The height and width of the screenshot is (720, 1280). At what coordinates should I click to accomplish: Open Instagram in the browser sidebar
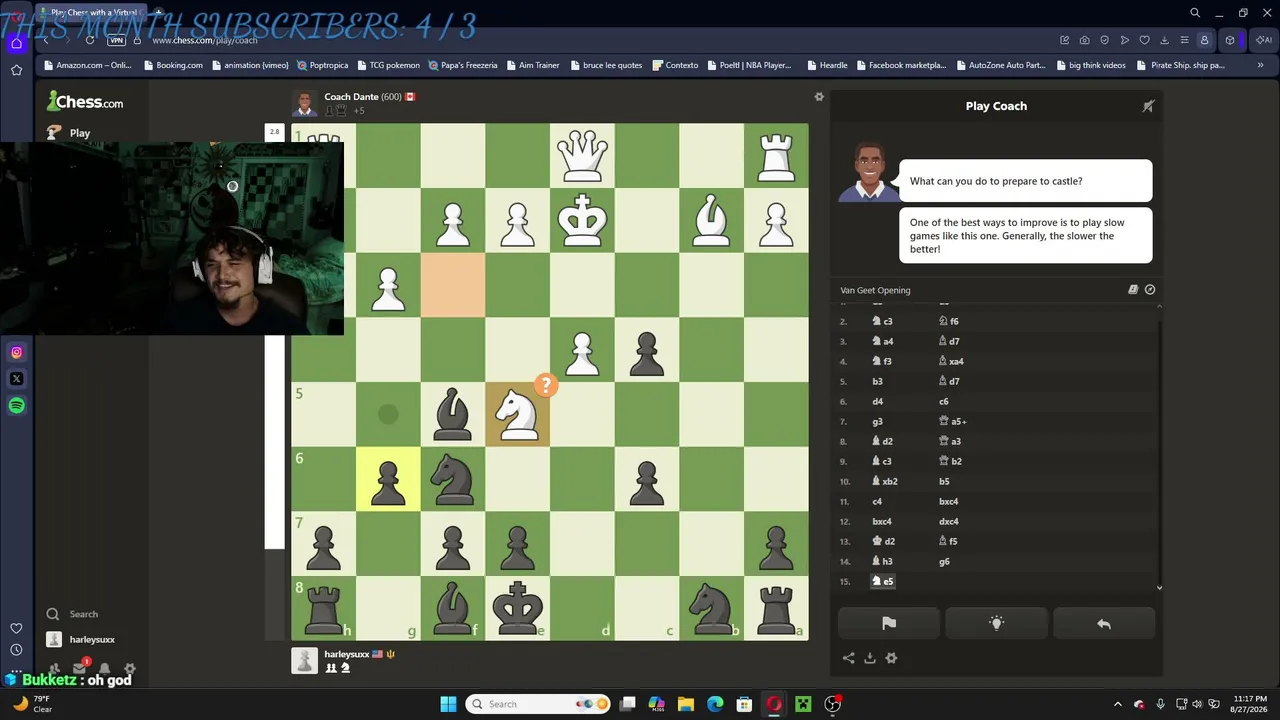tap(16, 352)
